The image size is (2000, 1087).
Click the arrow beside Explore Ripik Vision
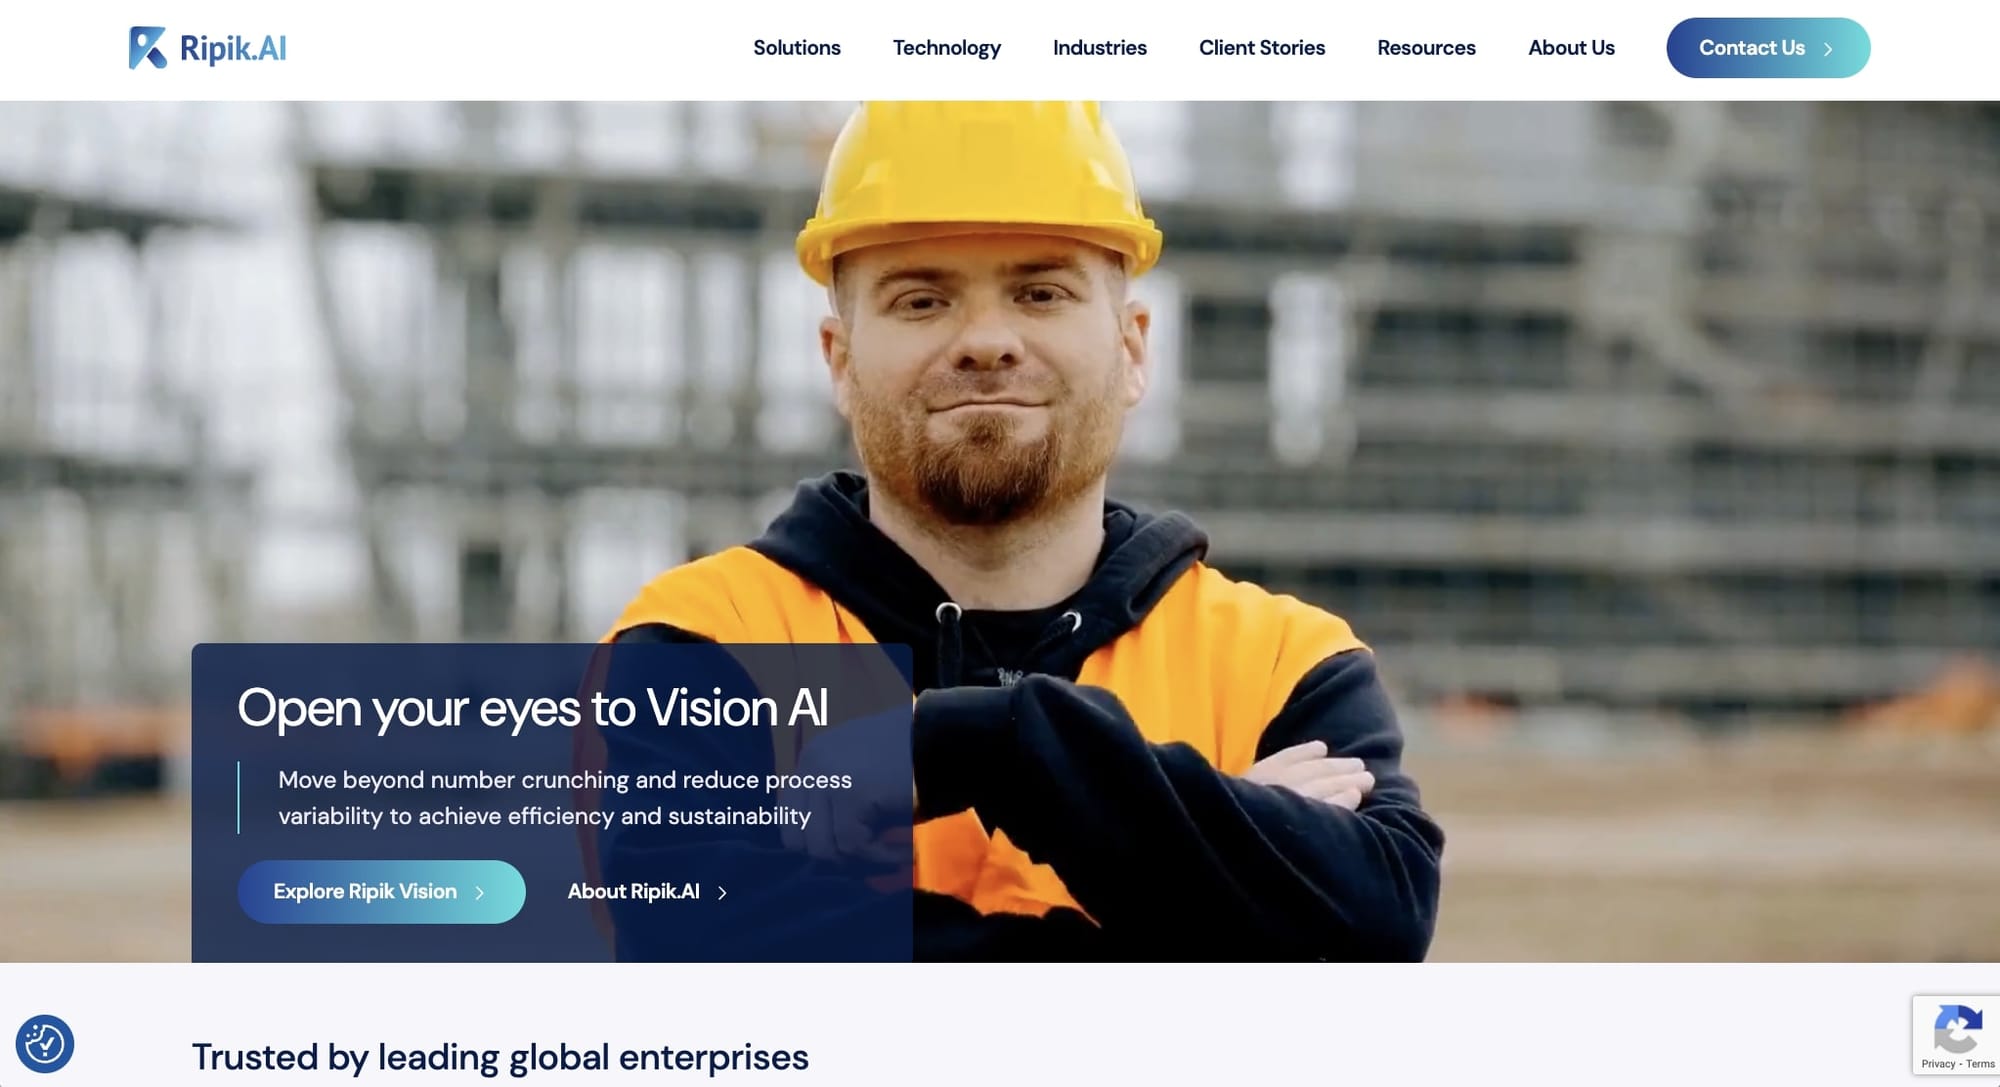[x=480, y=892]
